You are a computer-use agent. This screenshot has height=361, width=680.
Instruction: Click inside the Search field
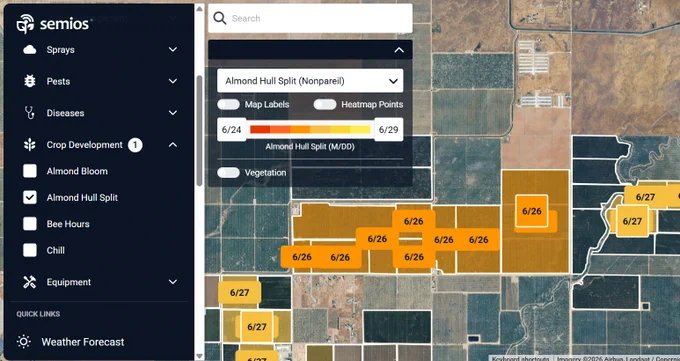pyautogui.click(x=310, y=18)
